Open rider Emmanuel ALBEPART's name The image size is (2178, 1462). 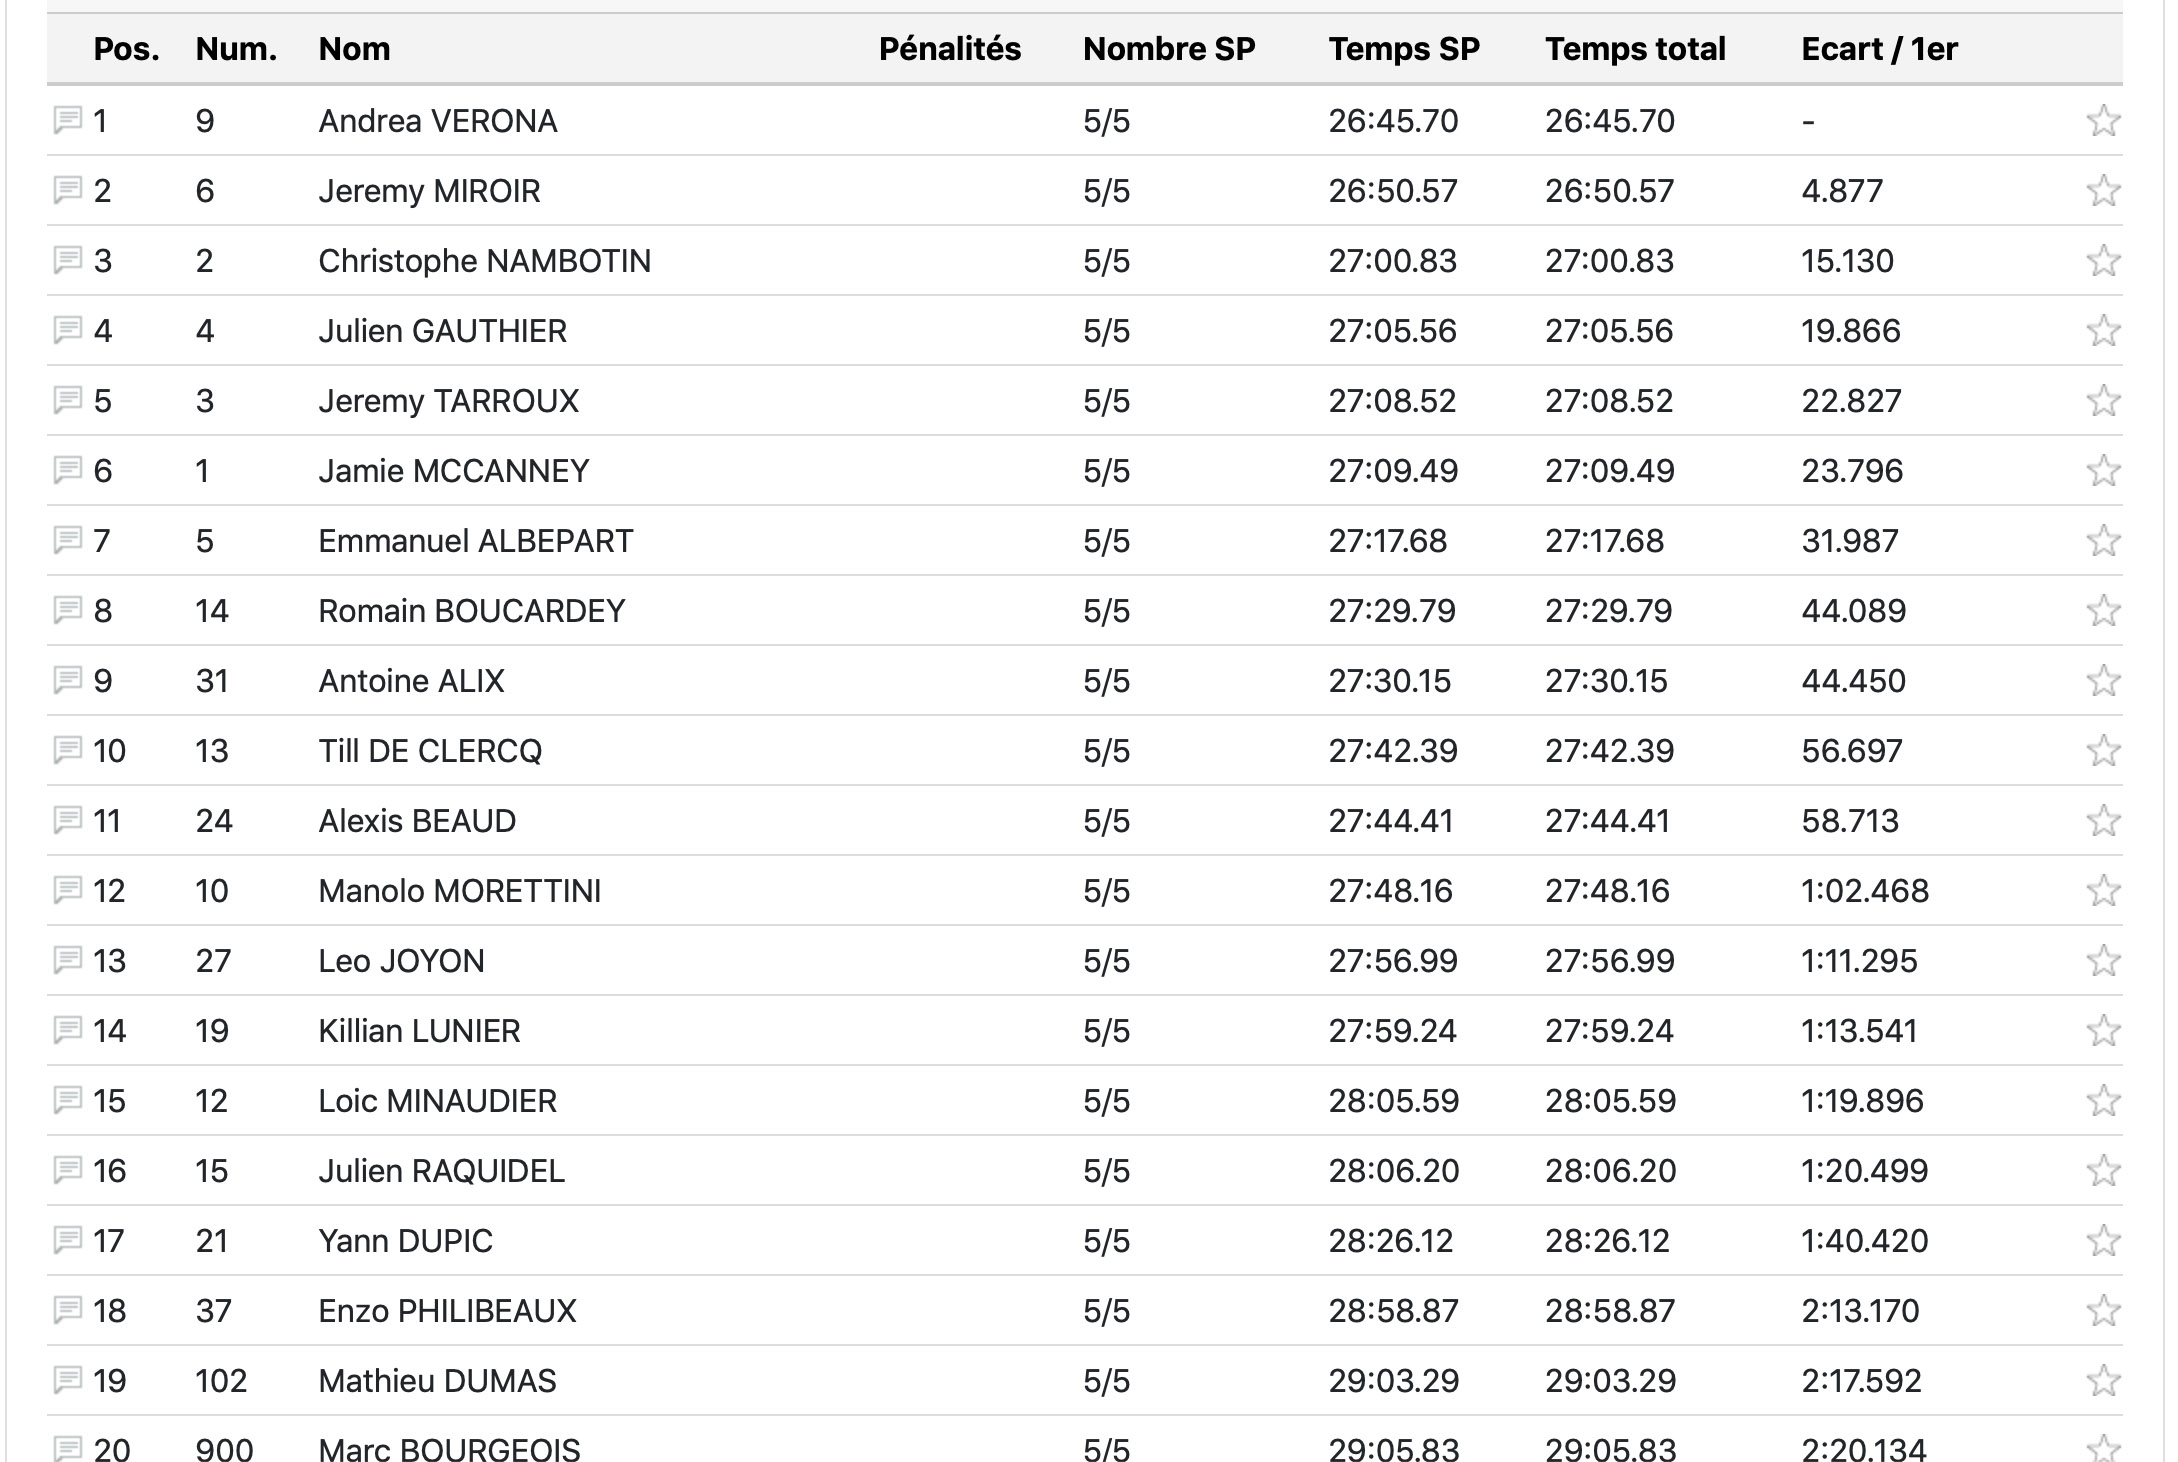point(475,541)
